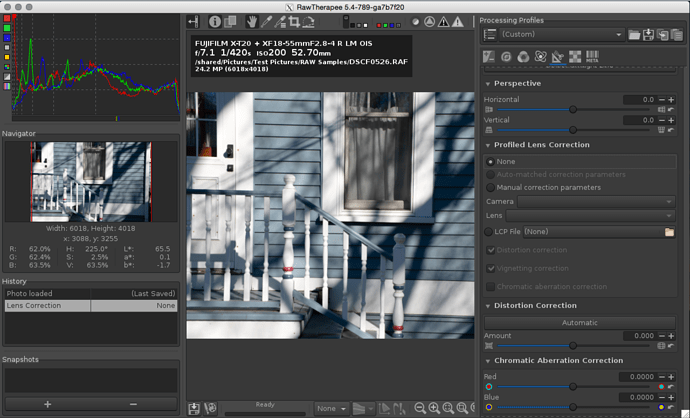The height and width of the screenshot is (418, 690).
Task: Toggle shadow clipping warning triangle
Action: click(x=444, y=22)
